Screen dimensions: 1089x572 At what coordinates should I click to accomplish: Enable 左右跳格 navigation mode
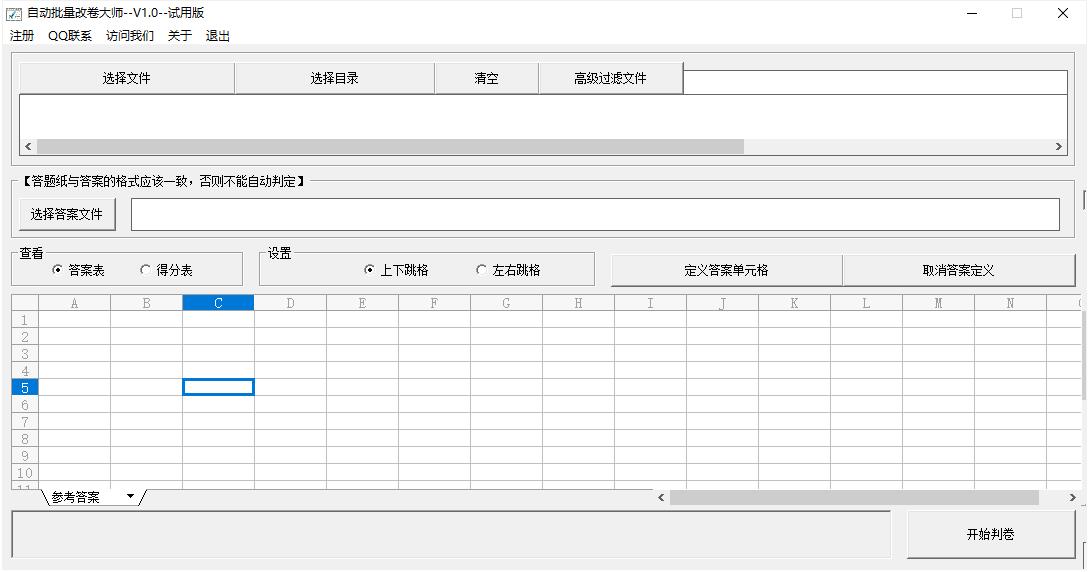(x=482, y=270)
